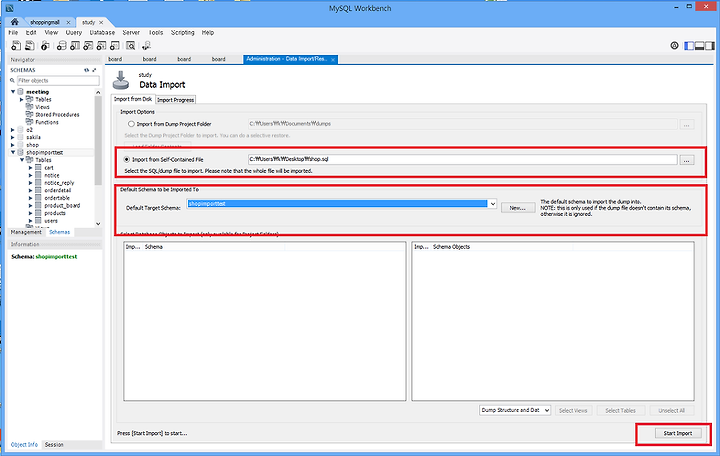Expand the notice_reply table node
Viewport: 720px width, 456px height.
coord(31,183)
